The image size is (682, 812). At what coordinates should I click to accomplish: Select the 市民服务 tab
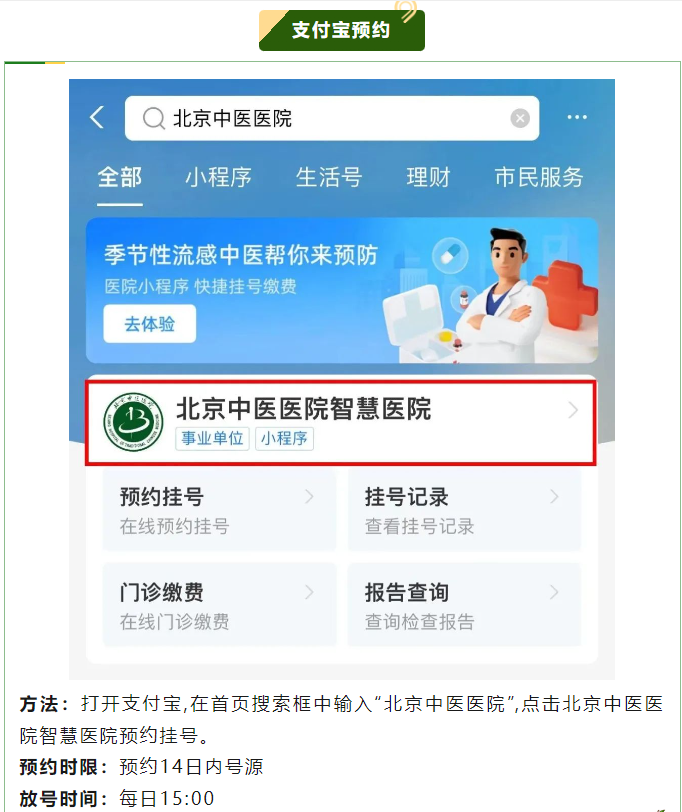[x=539, y=178]
